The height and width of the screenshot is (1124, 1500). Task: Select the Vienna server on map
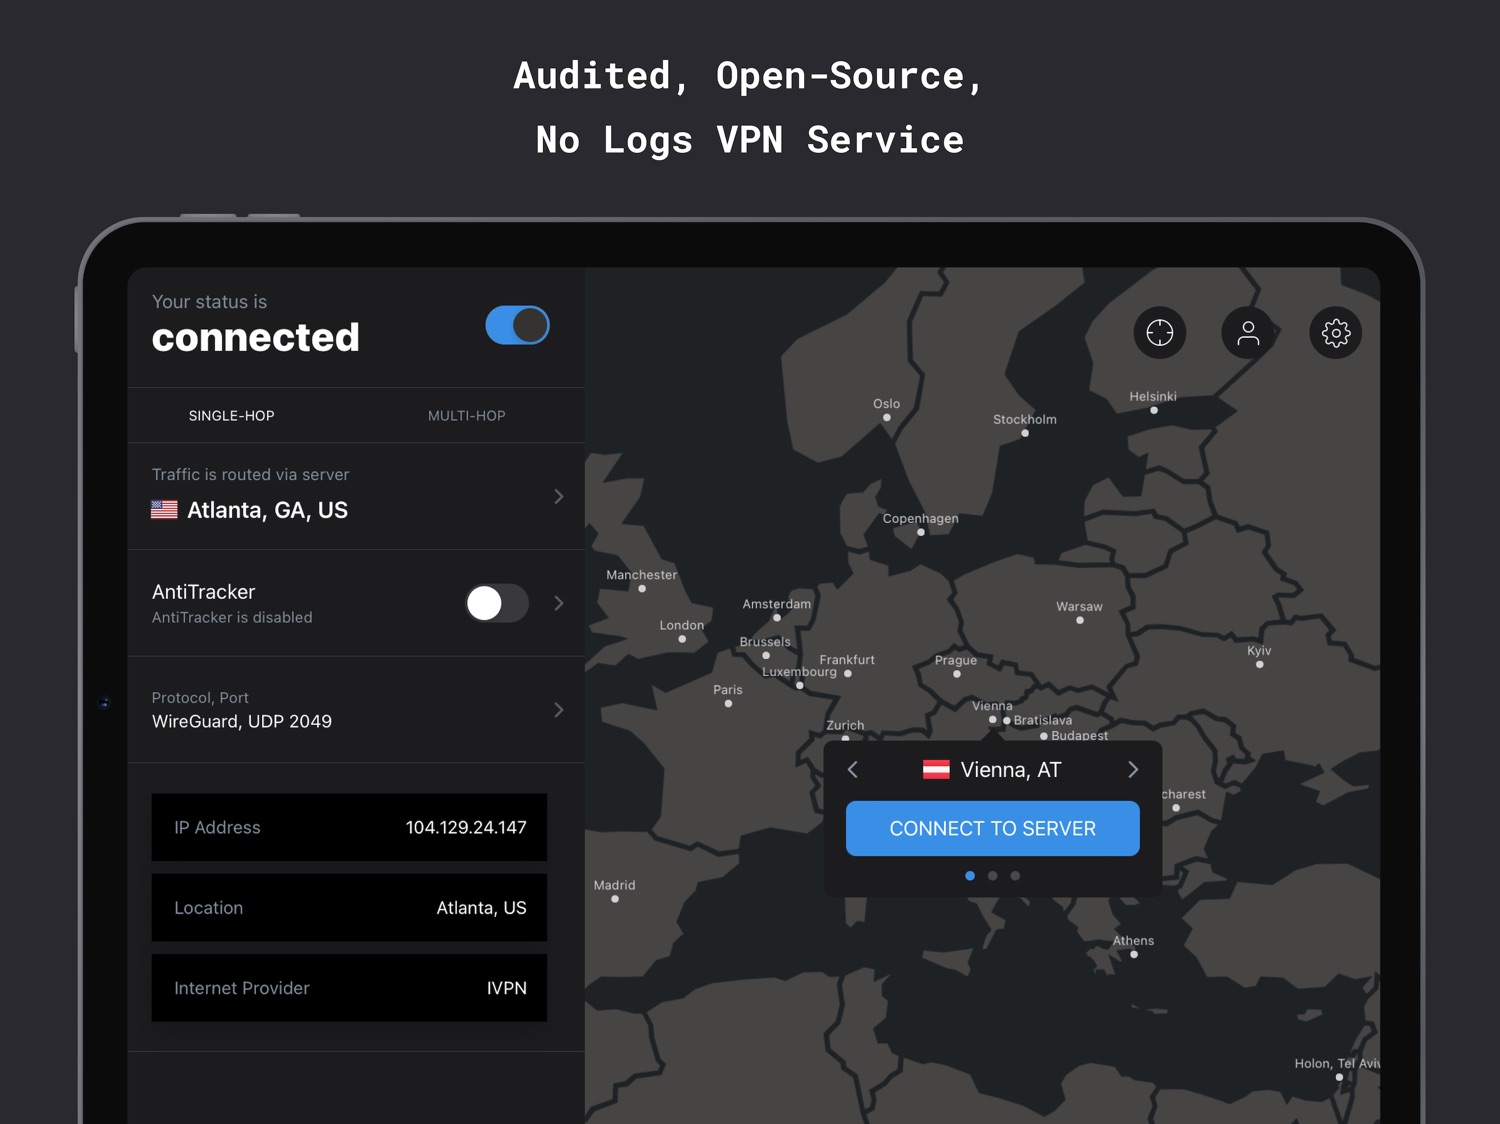coord(993,720)
